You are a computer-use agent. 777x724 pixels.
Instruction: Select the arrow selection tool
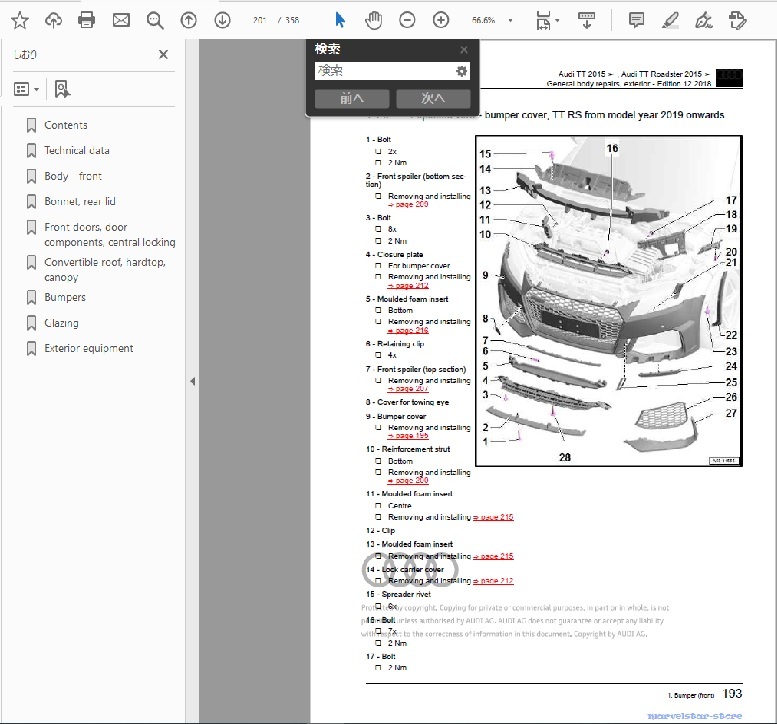coord(340,20)
